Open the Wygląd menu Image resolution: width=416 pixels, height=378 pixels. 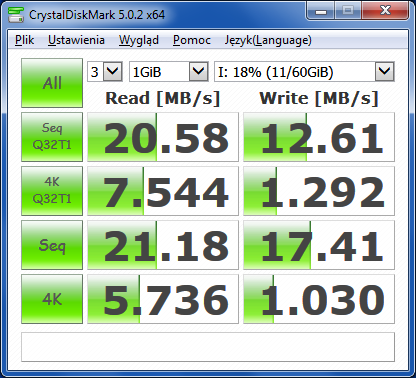pos(139,40)
